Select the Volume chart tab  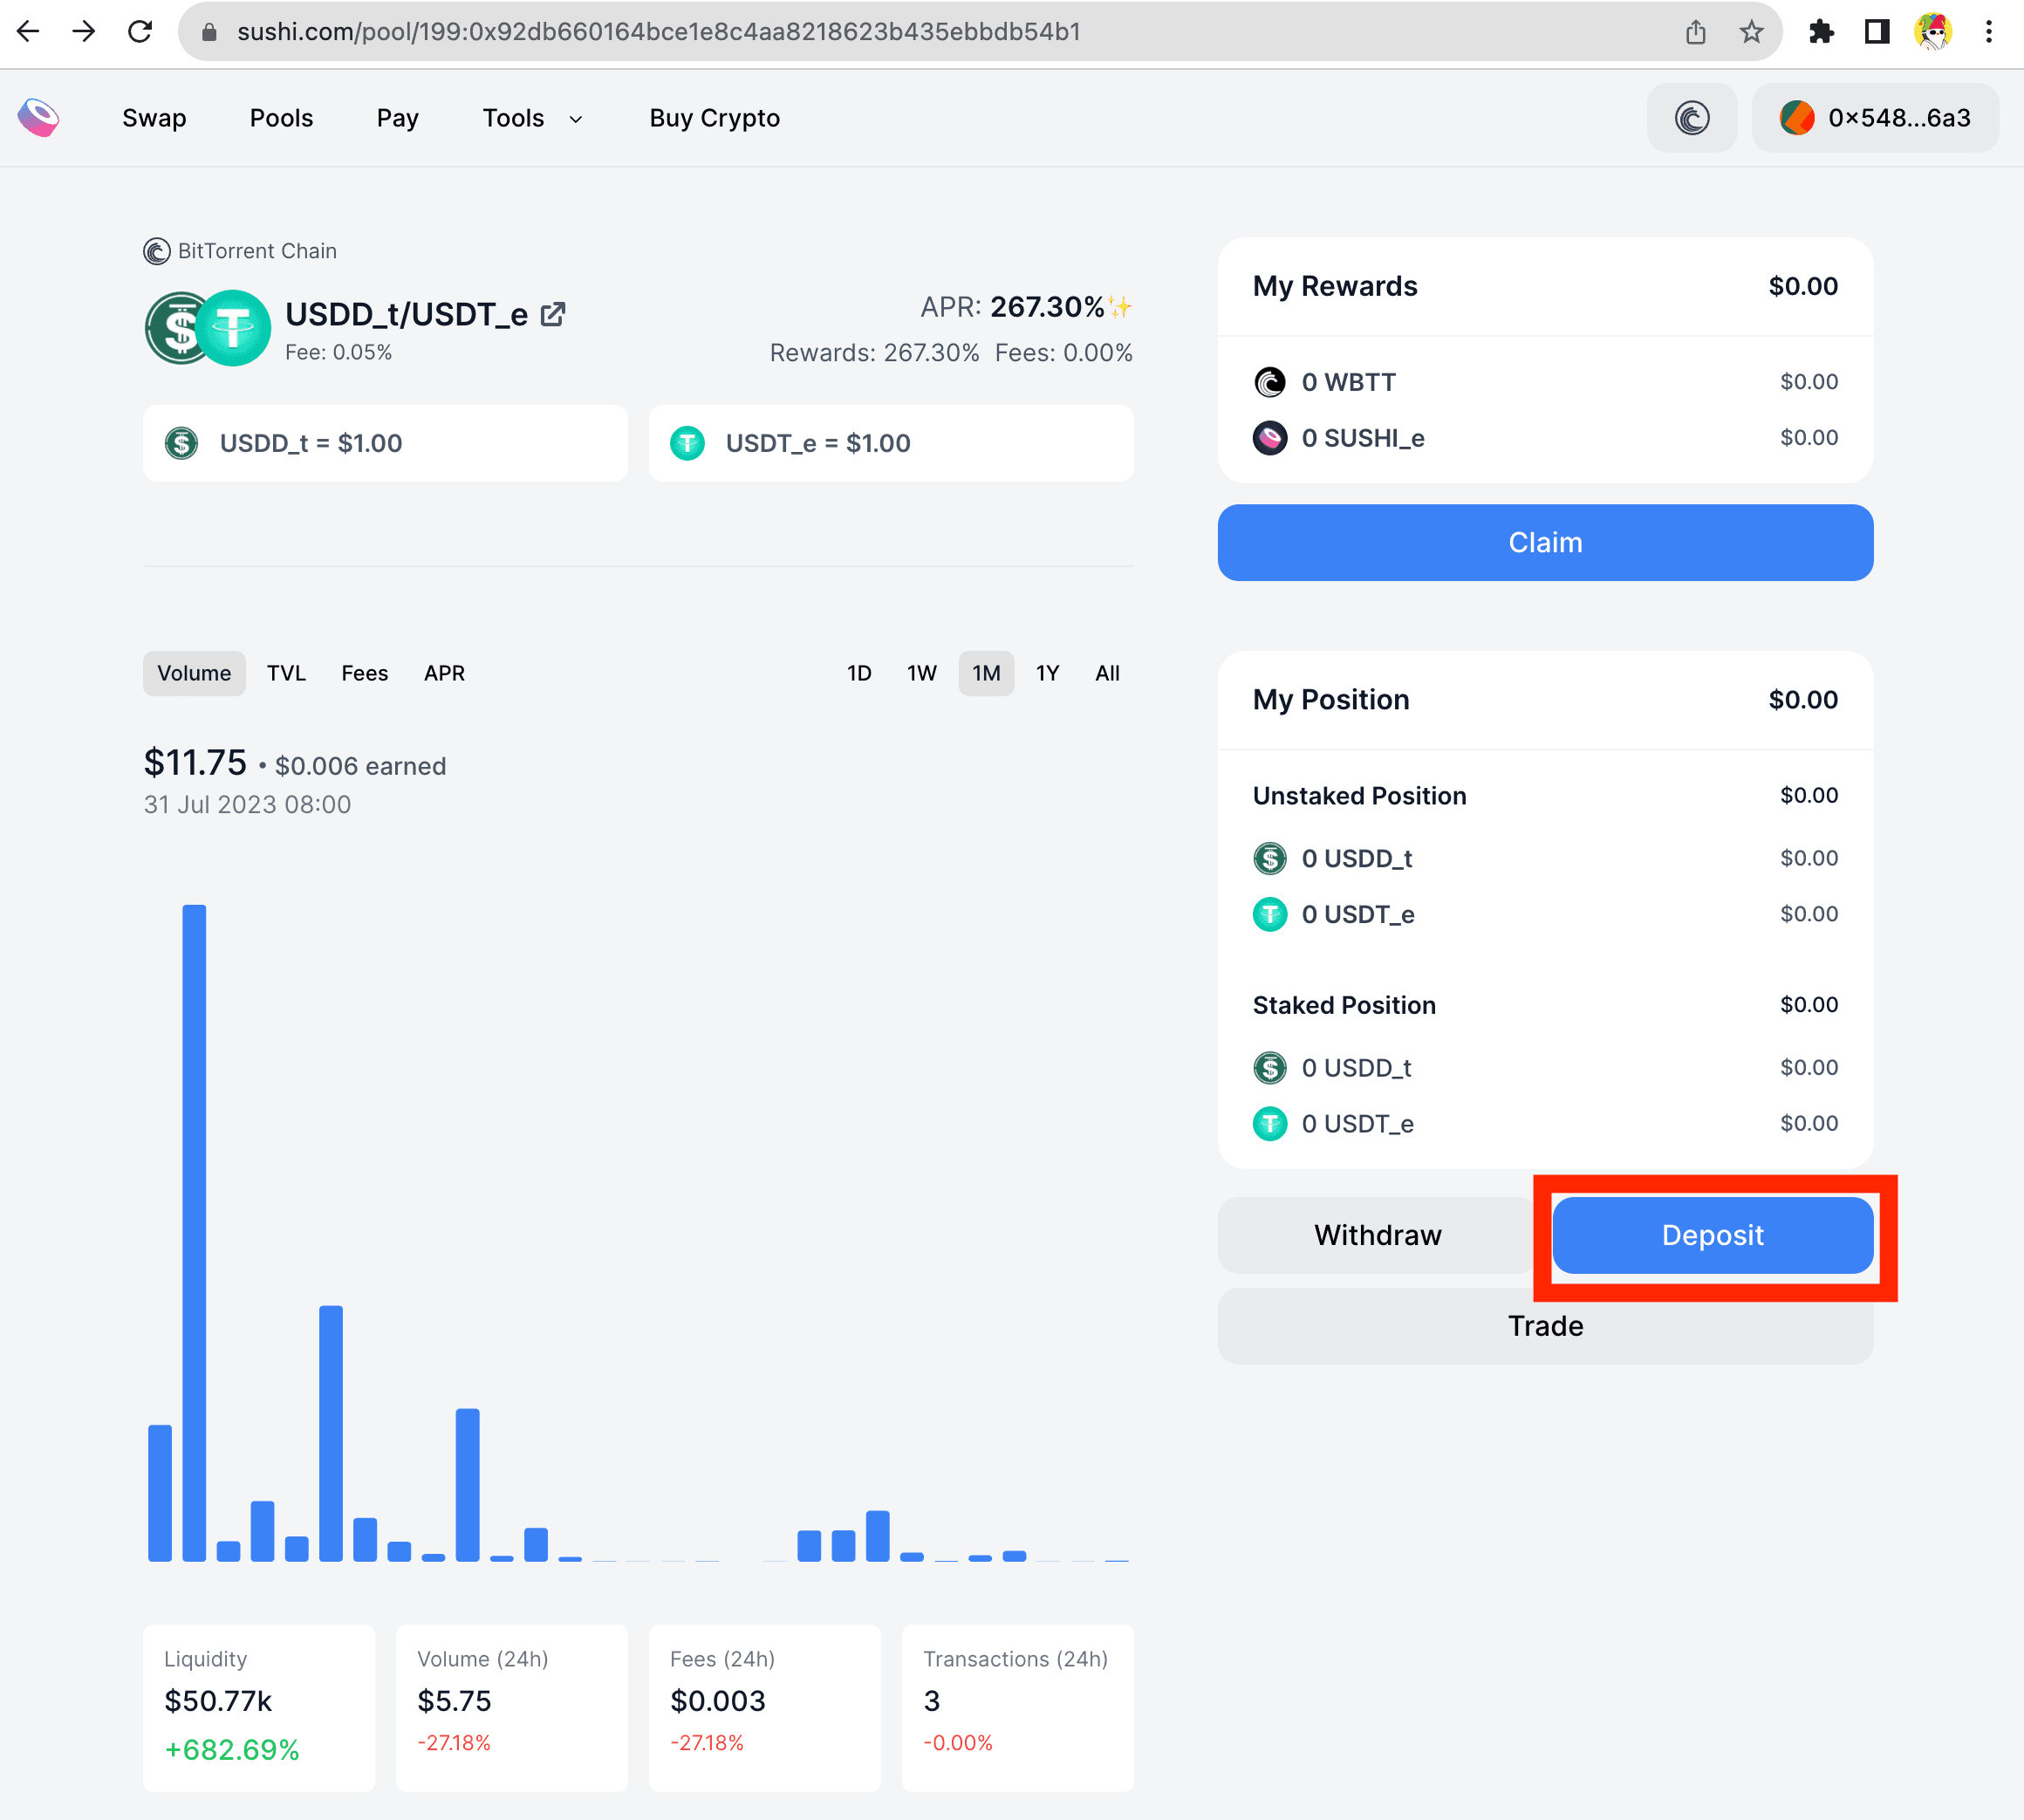click(194, 673)
